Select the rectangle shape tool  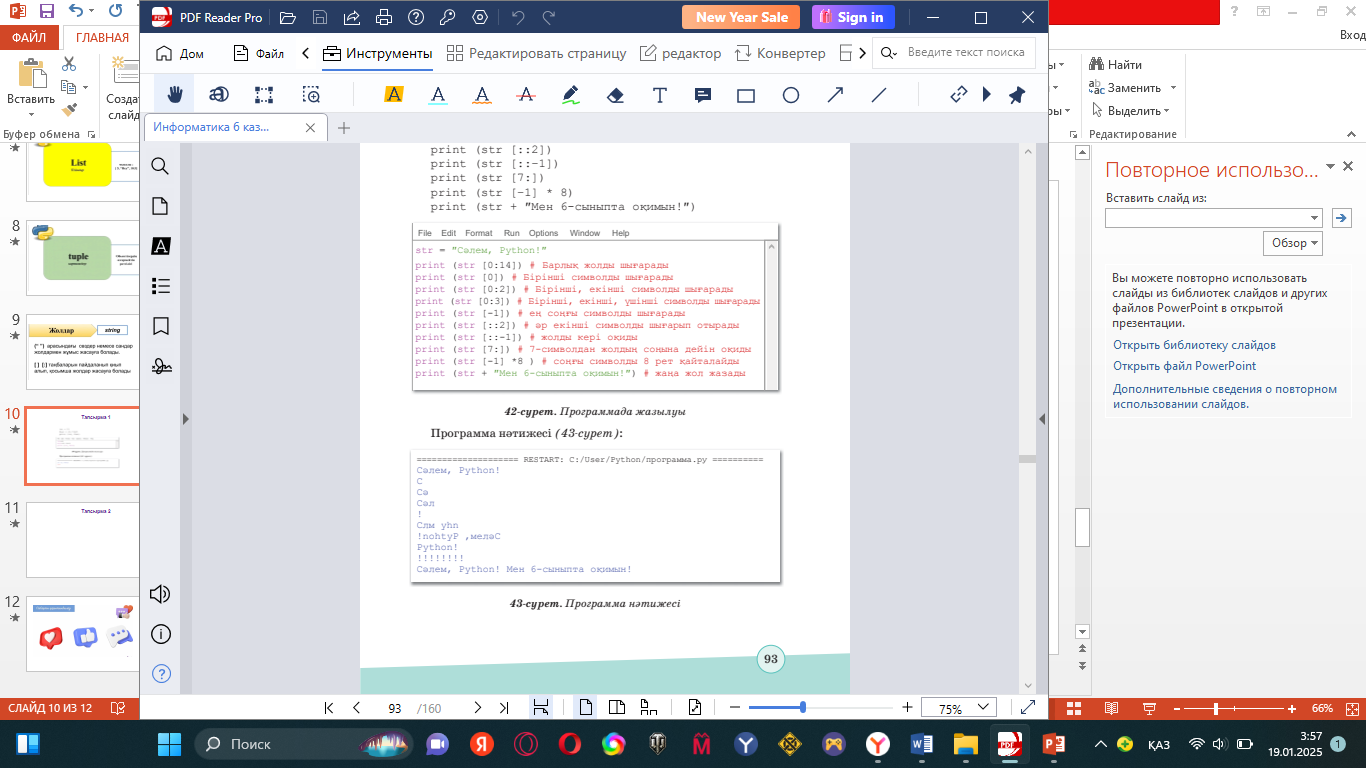click(746, 95)
